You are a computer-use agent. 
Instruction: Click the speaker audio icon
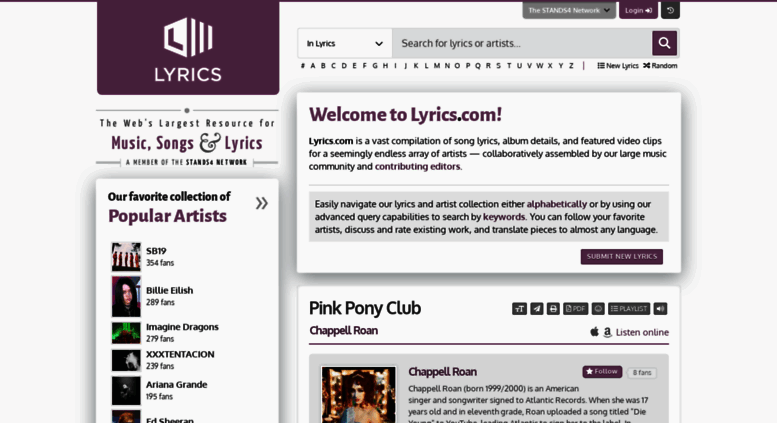[x=660, y=309]
